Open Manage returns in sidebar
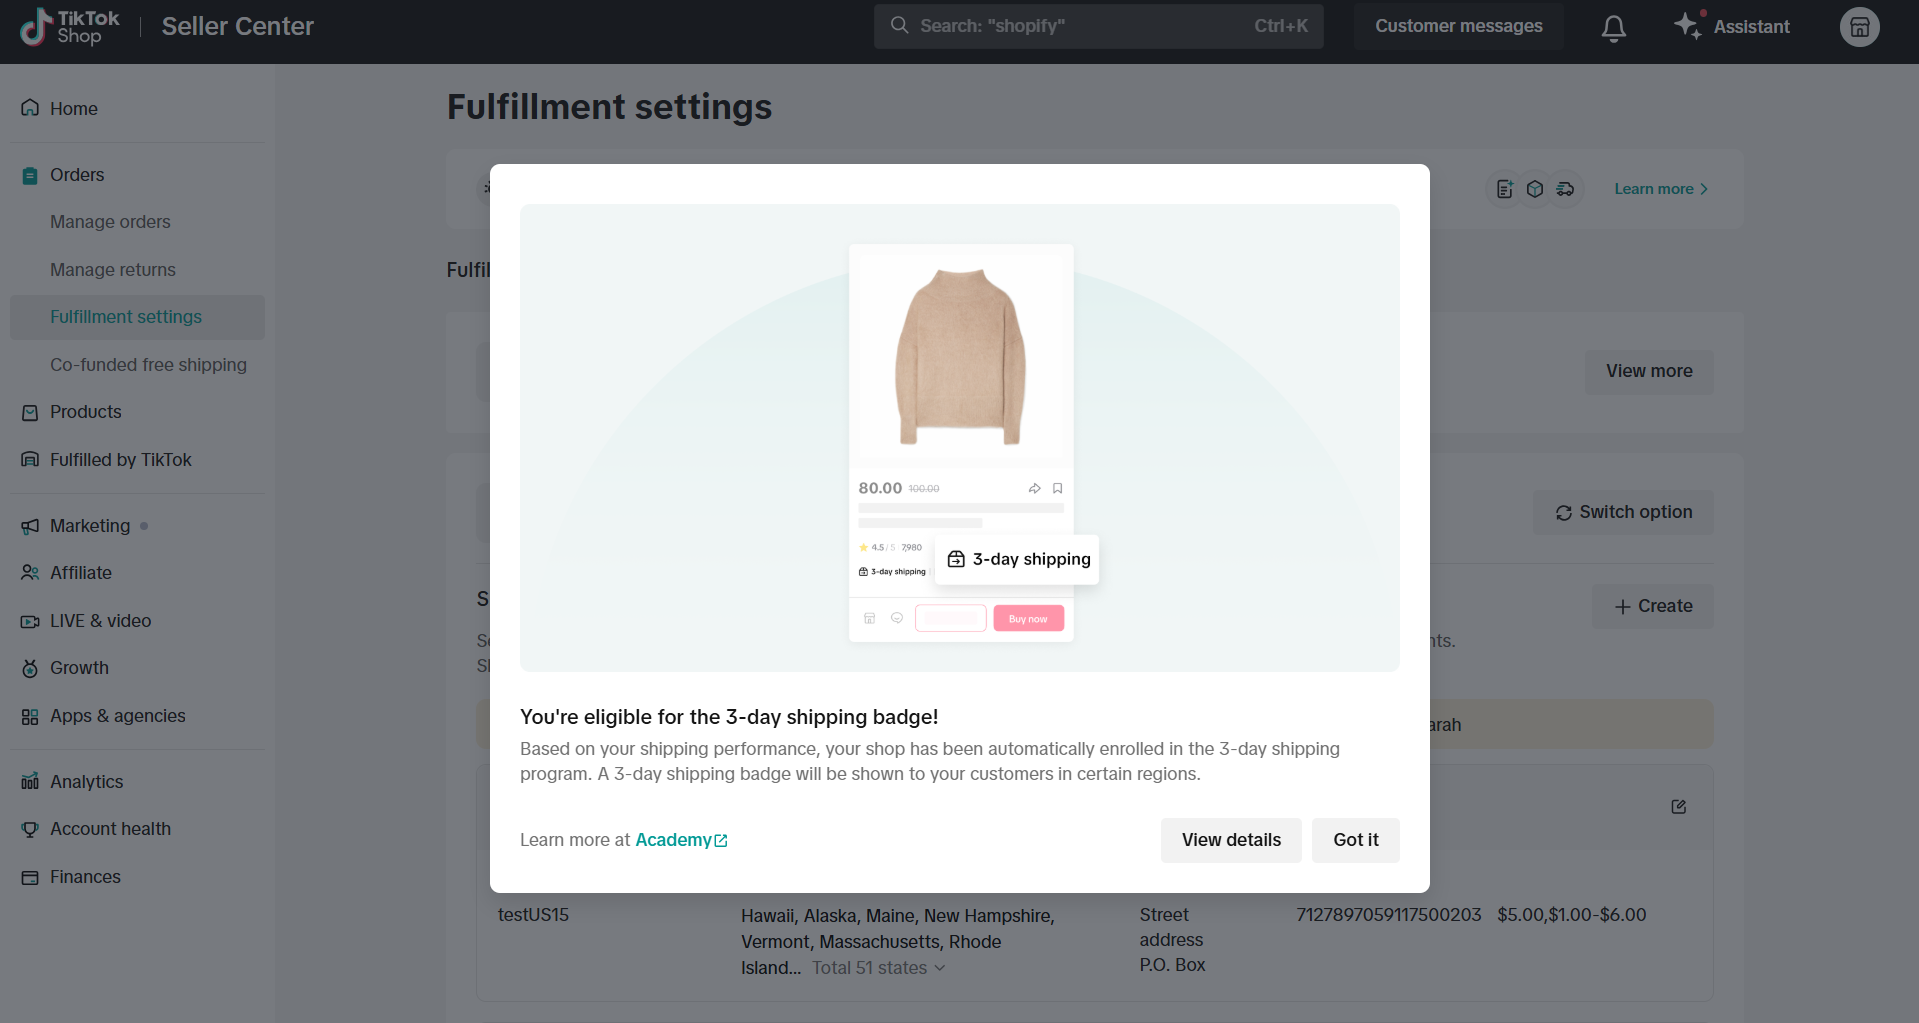This screenshot has width=1919, height=1023. point(113,270)
